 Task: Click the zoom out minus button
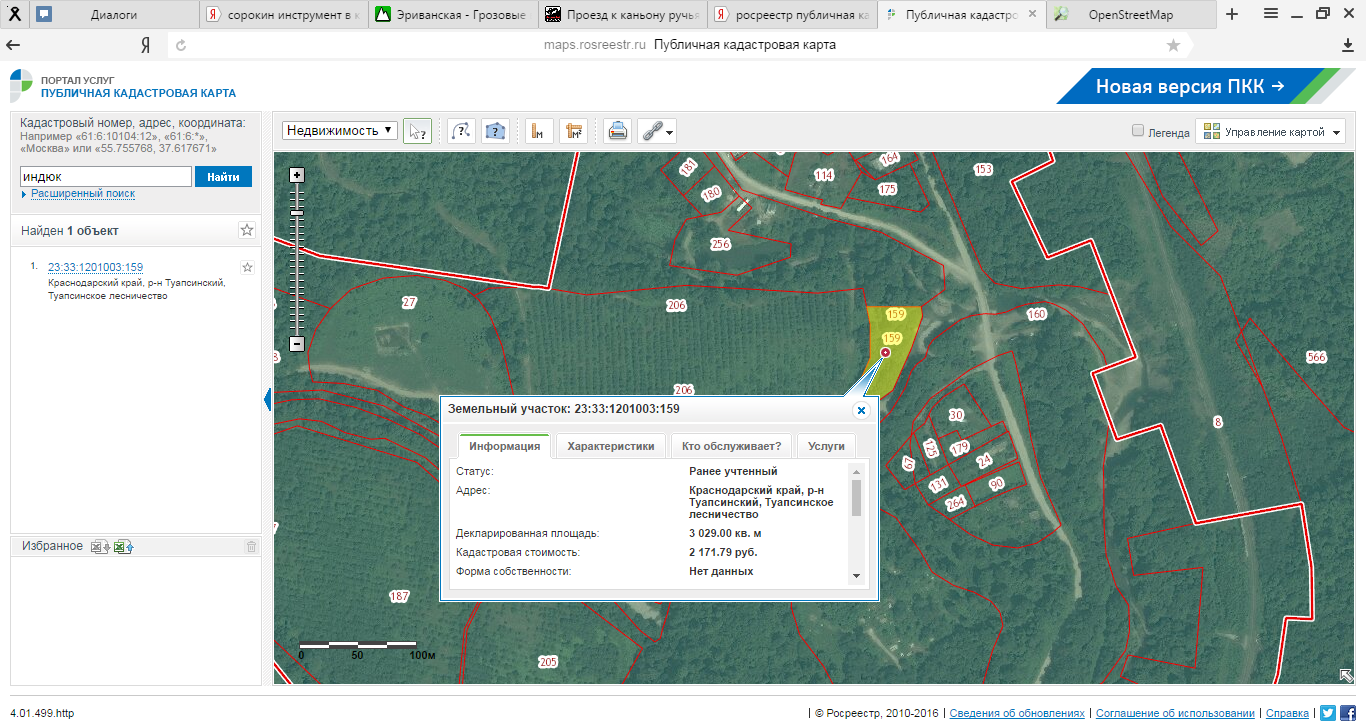click(296, 343)
